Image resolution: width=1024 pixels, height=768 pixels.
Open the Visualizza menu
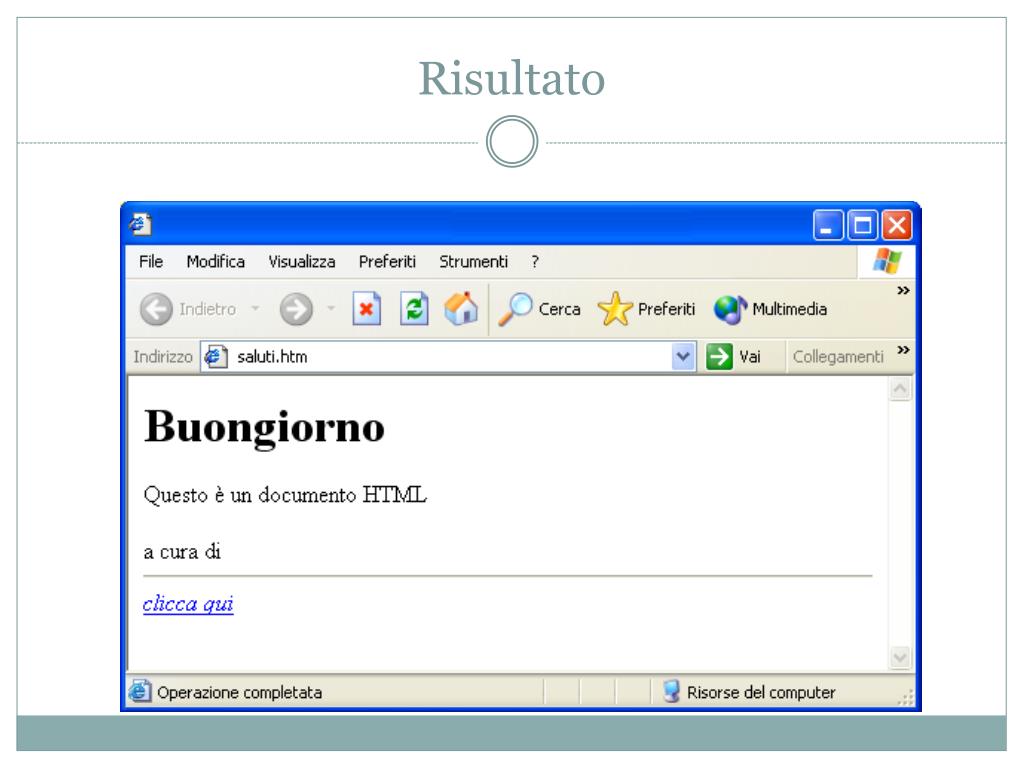[x=302, y=262]
